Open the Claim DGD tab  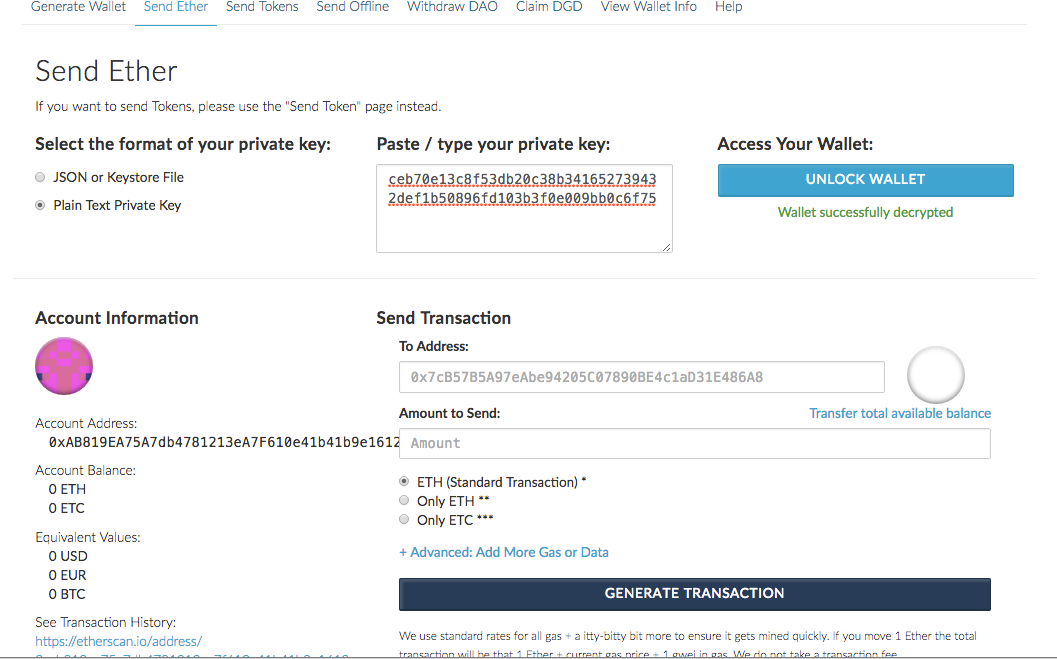tap(549, 7)
